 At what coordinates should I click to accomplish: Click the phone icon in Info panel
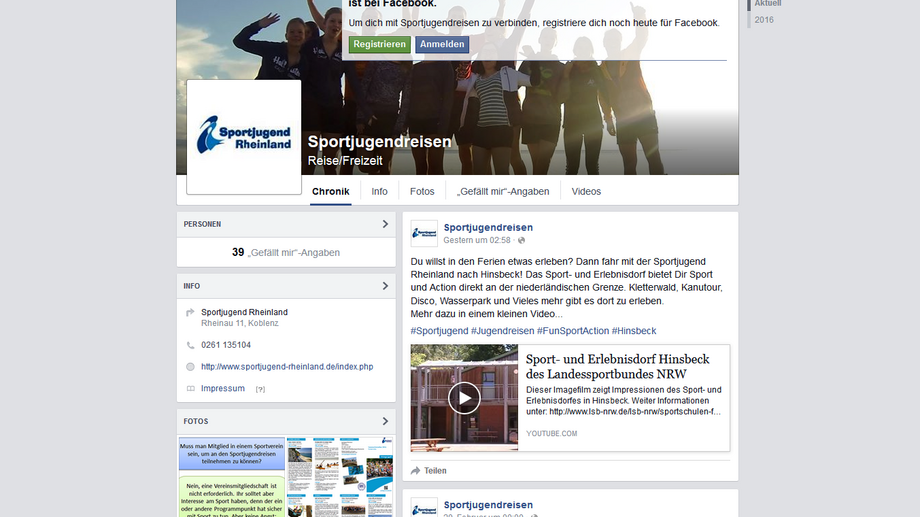coord(190,345)
